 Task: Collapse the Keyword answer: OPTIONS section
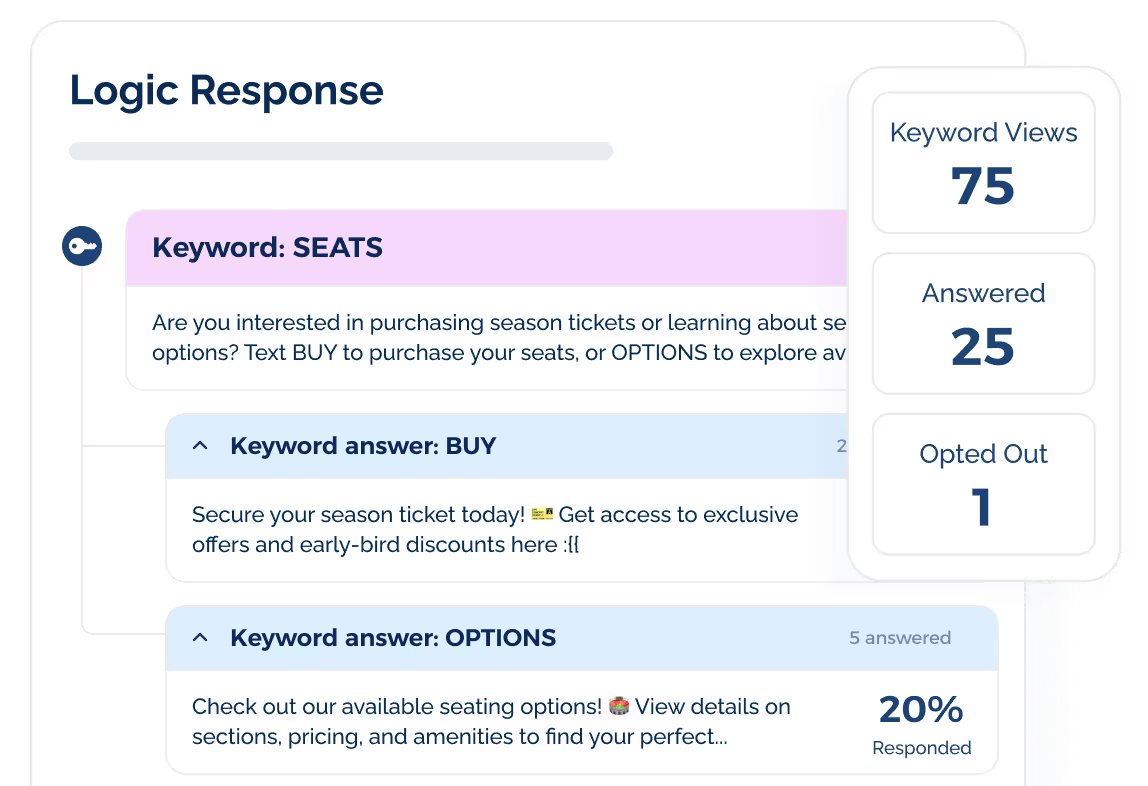click(x=199, y=637)
